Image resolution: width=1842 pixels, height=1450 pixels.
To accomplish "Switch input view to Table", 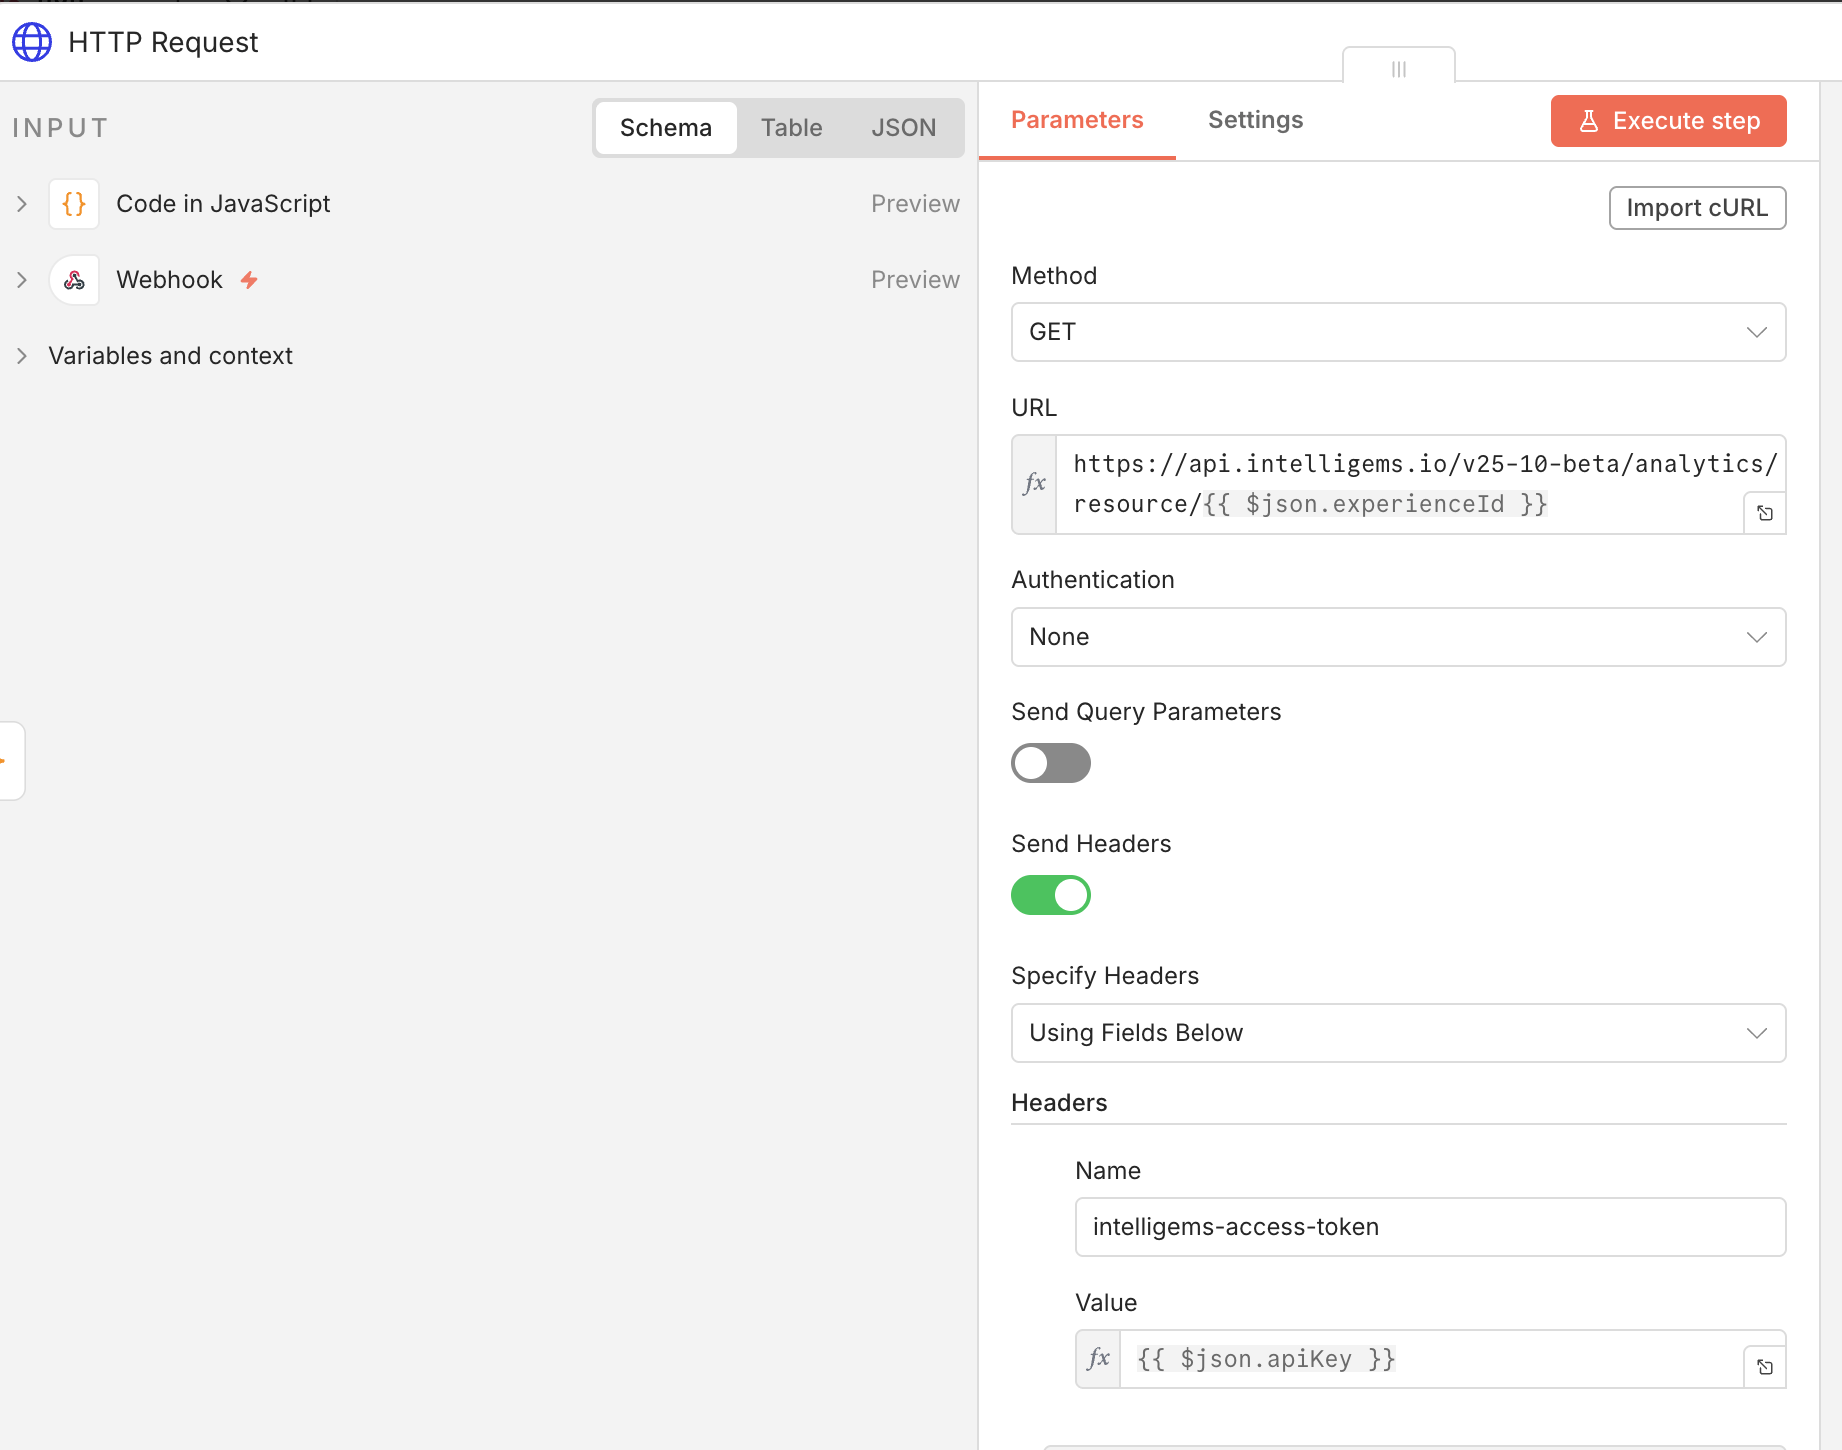I will tap(791, 128).
